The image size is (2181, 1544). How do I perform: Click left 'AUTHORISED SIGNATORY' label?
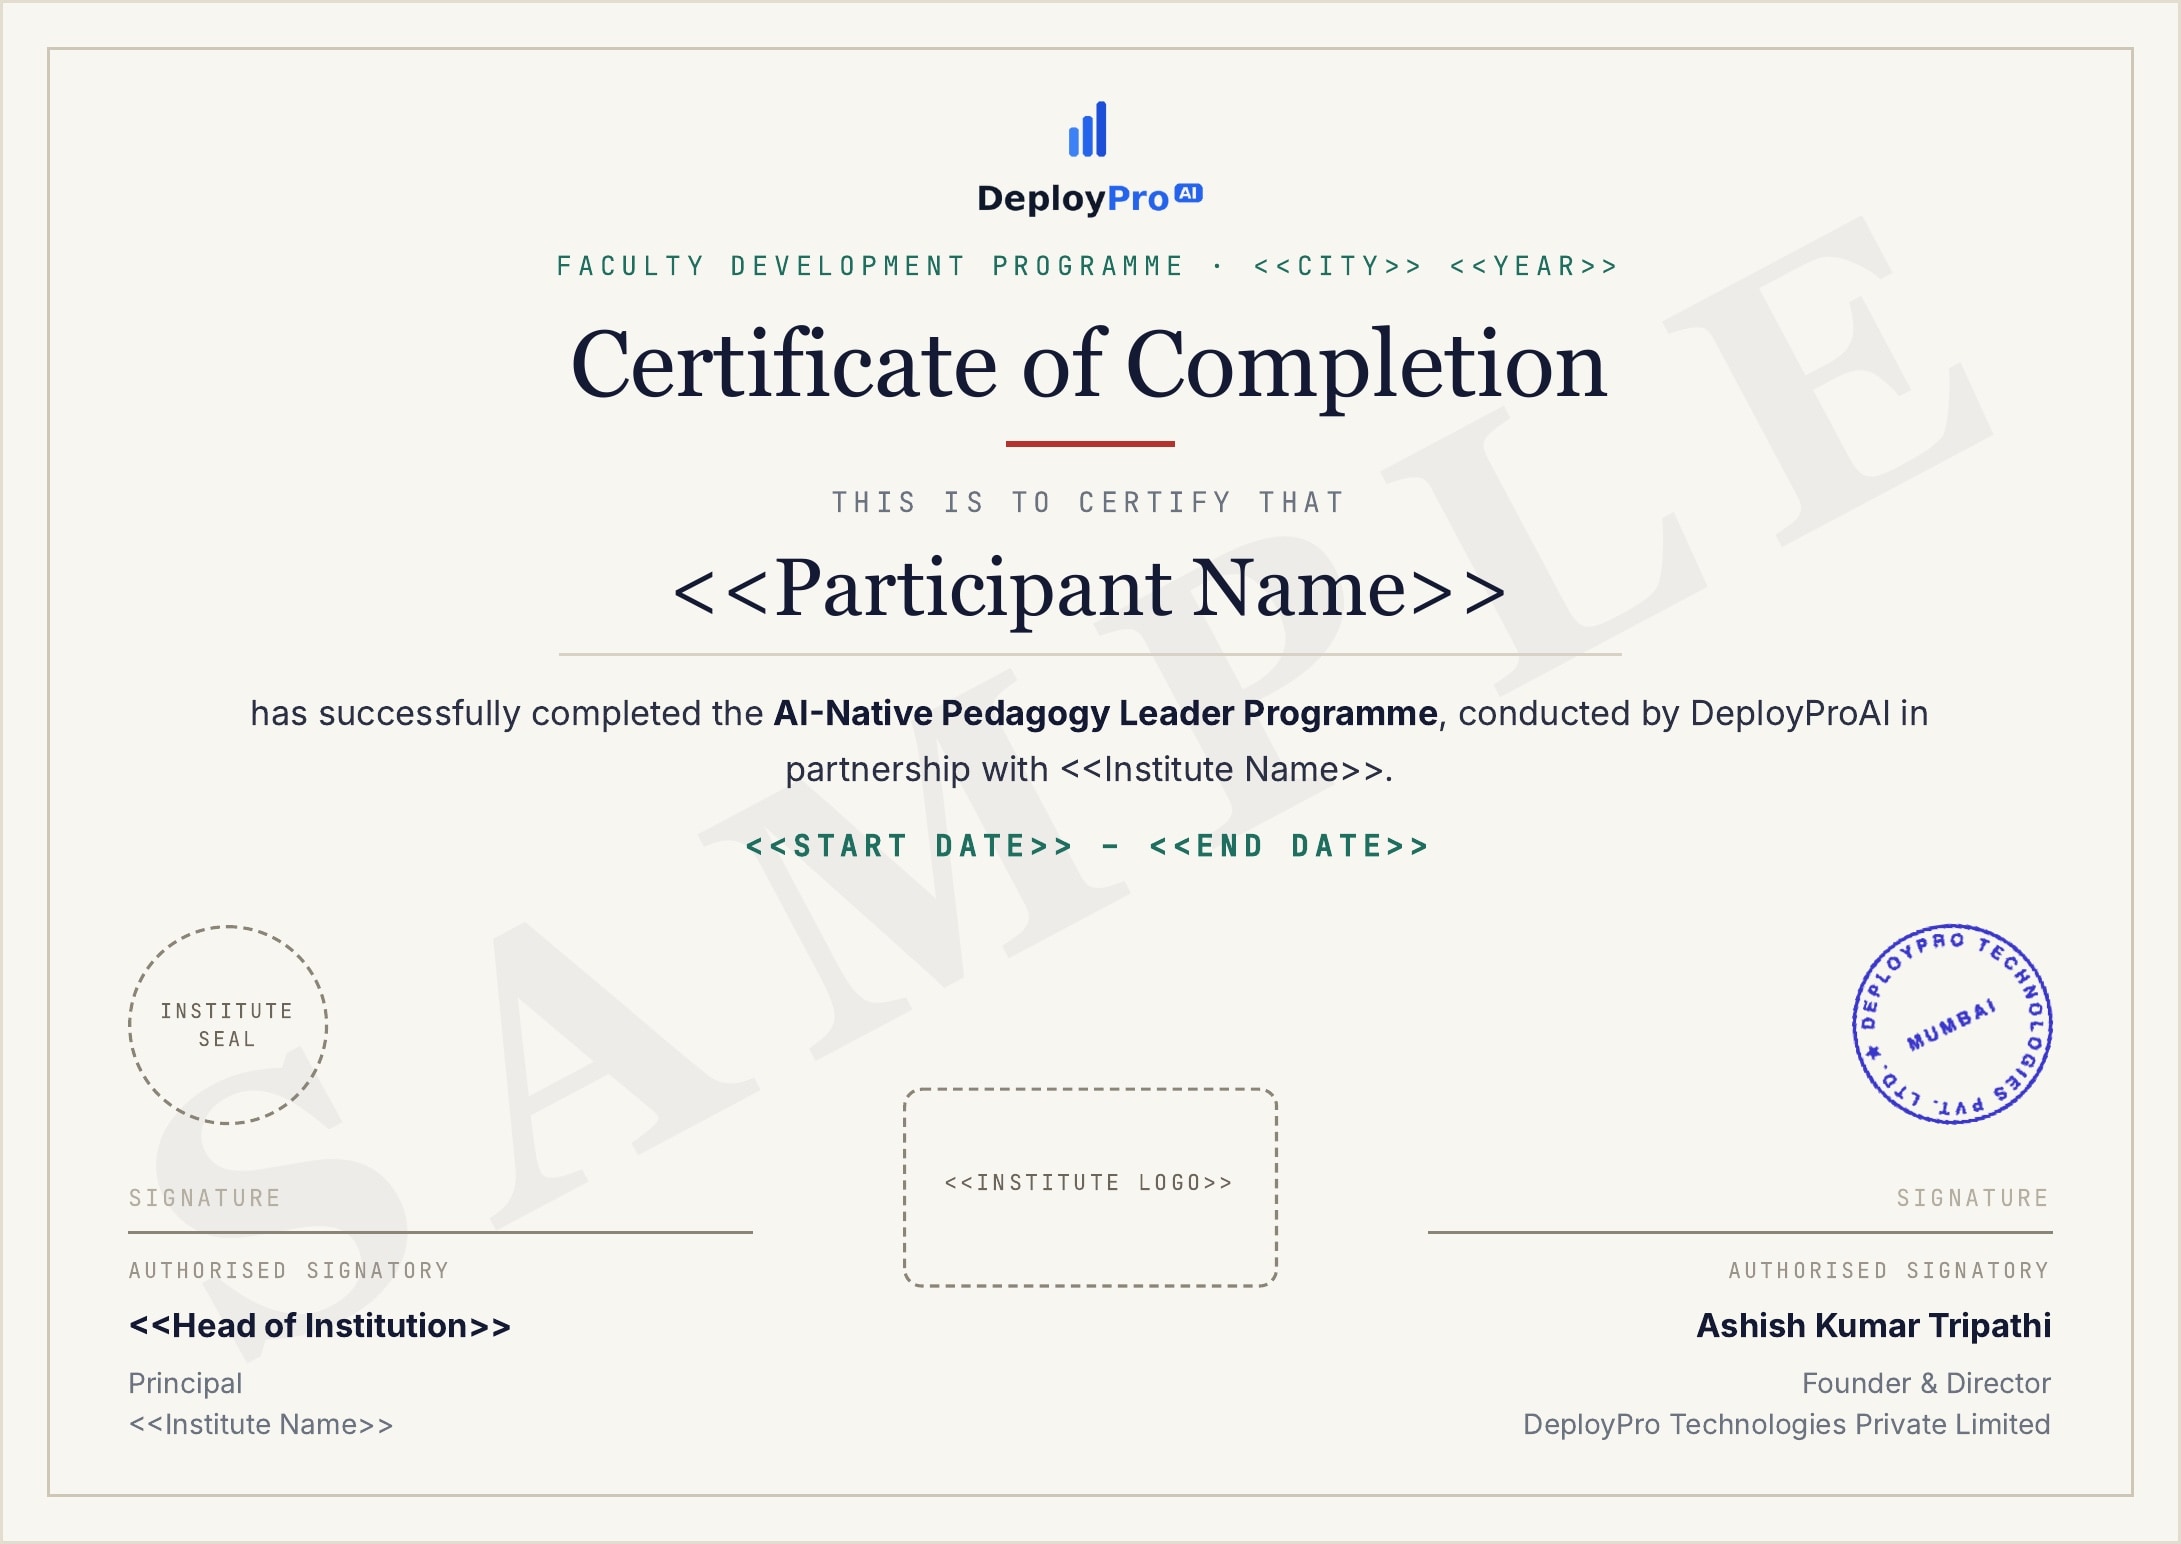tap(289, 1270)
